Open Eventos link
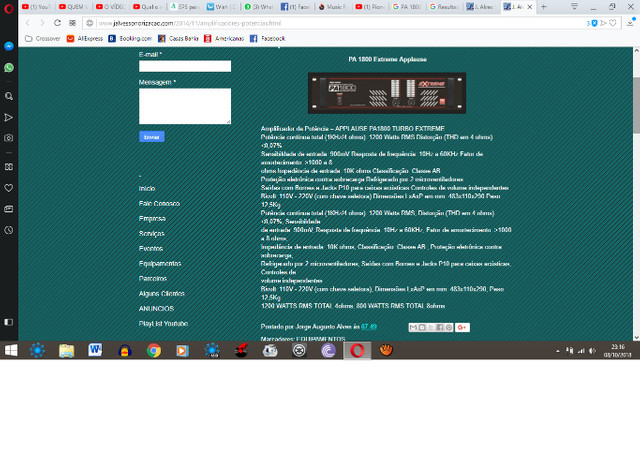 [151, 249]
